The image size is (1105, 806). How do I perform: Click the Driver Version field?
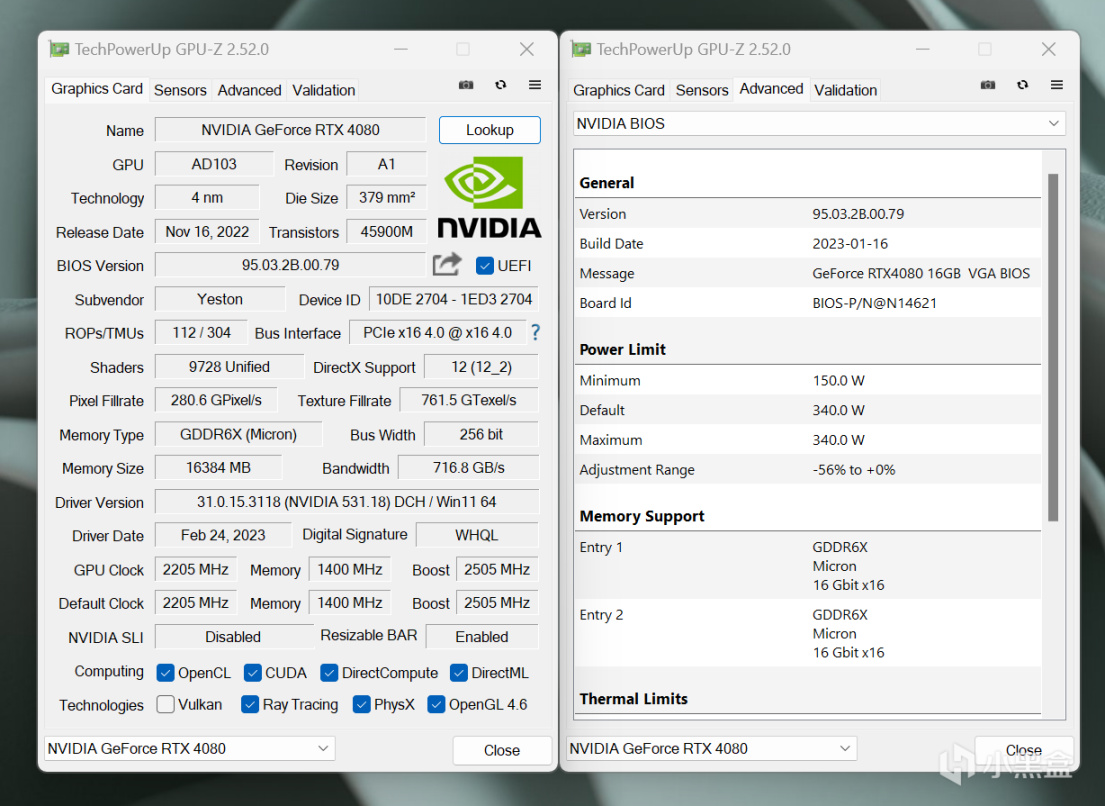click(x=347, y=502)
